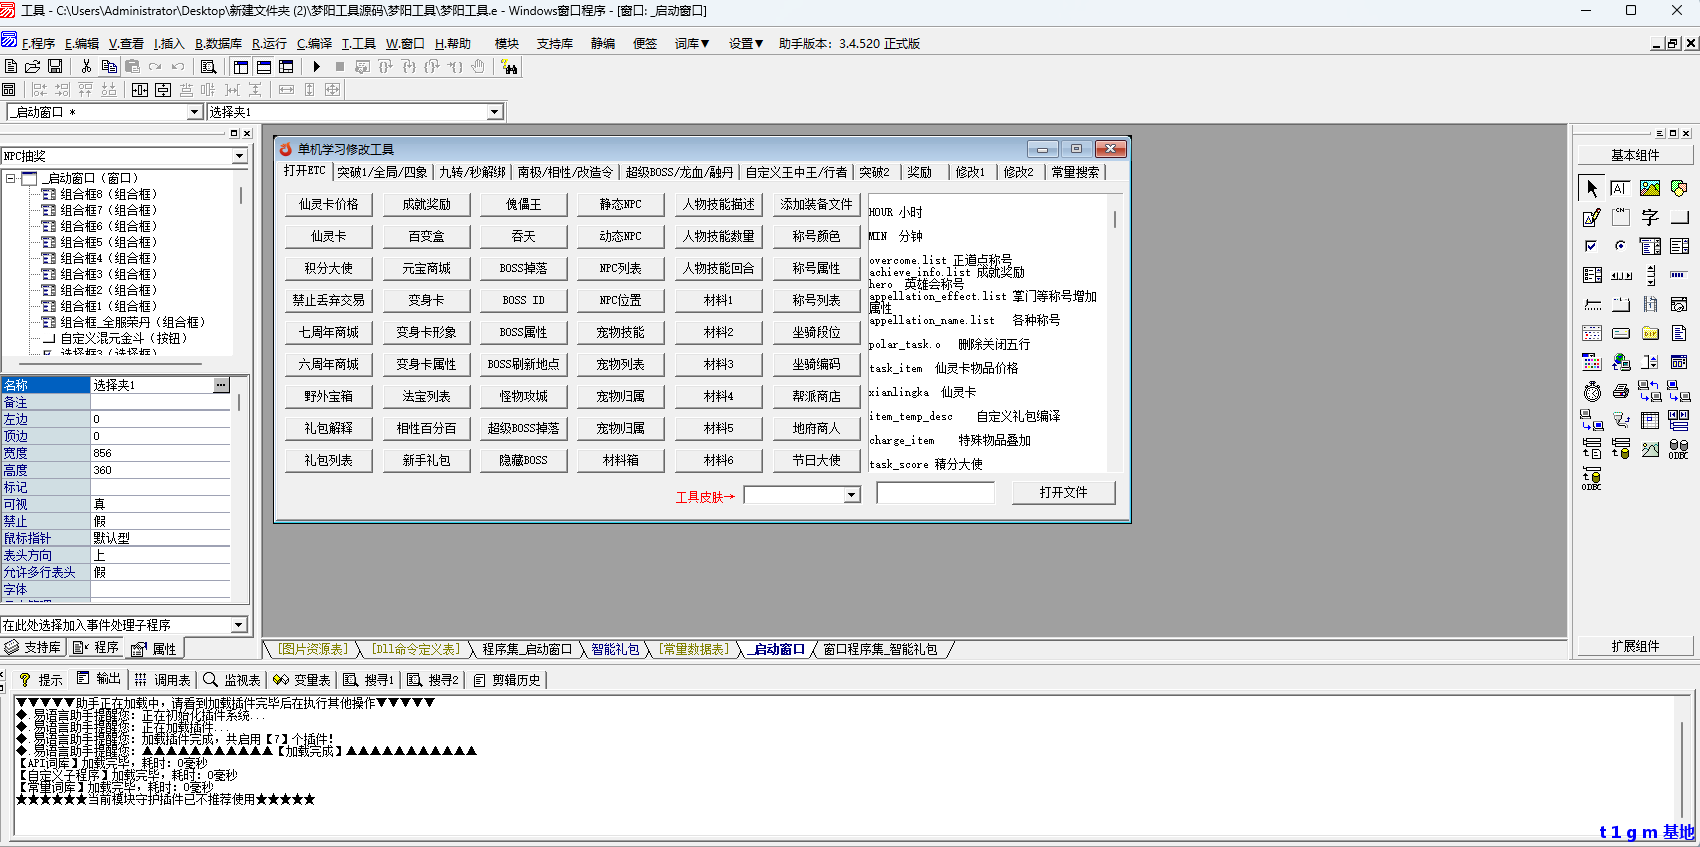Click the Save toolbar icon
This screenshot has height=847, width=1700.
click(55, 66)
